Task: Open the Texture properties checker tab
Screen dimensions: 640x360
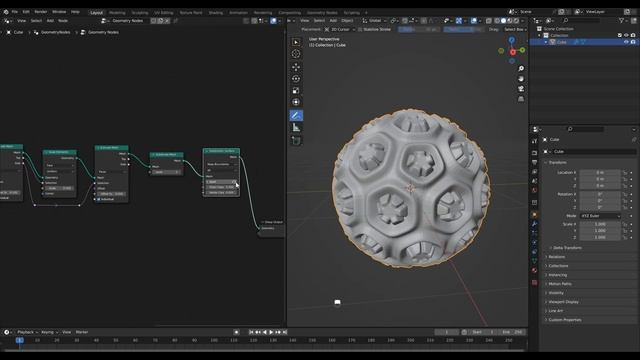Action: (534, 282)
